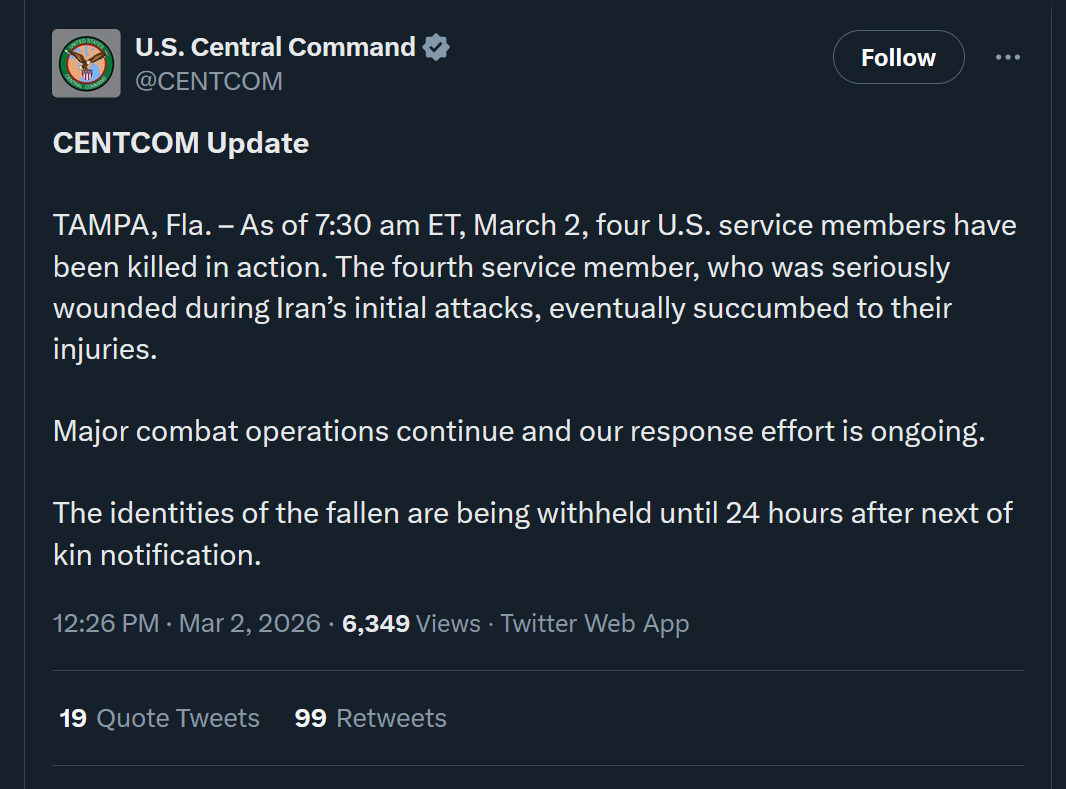Open the U.S. Central Command display name
This screenshot has height=789, width=1066.
(x=275, y=47)
